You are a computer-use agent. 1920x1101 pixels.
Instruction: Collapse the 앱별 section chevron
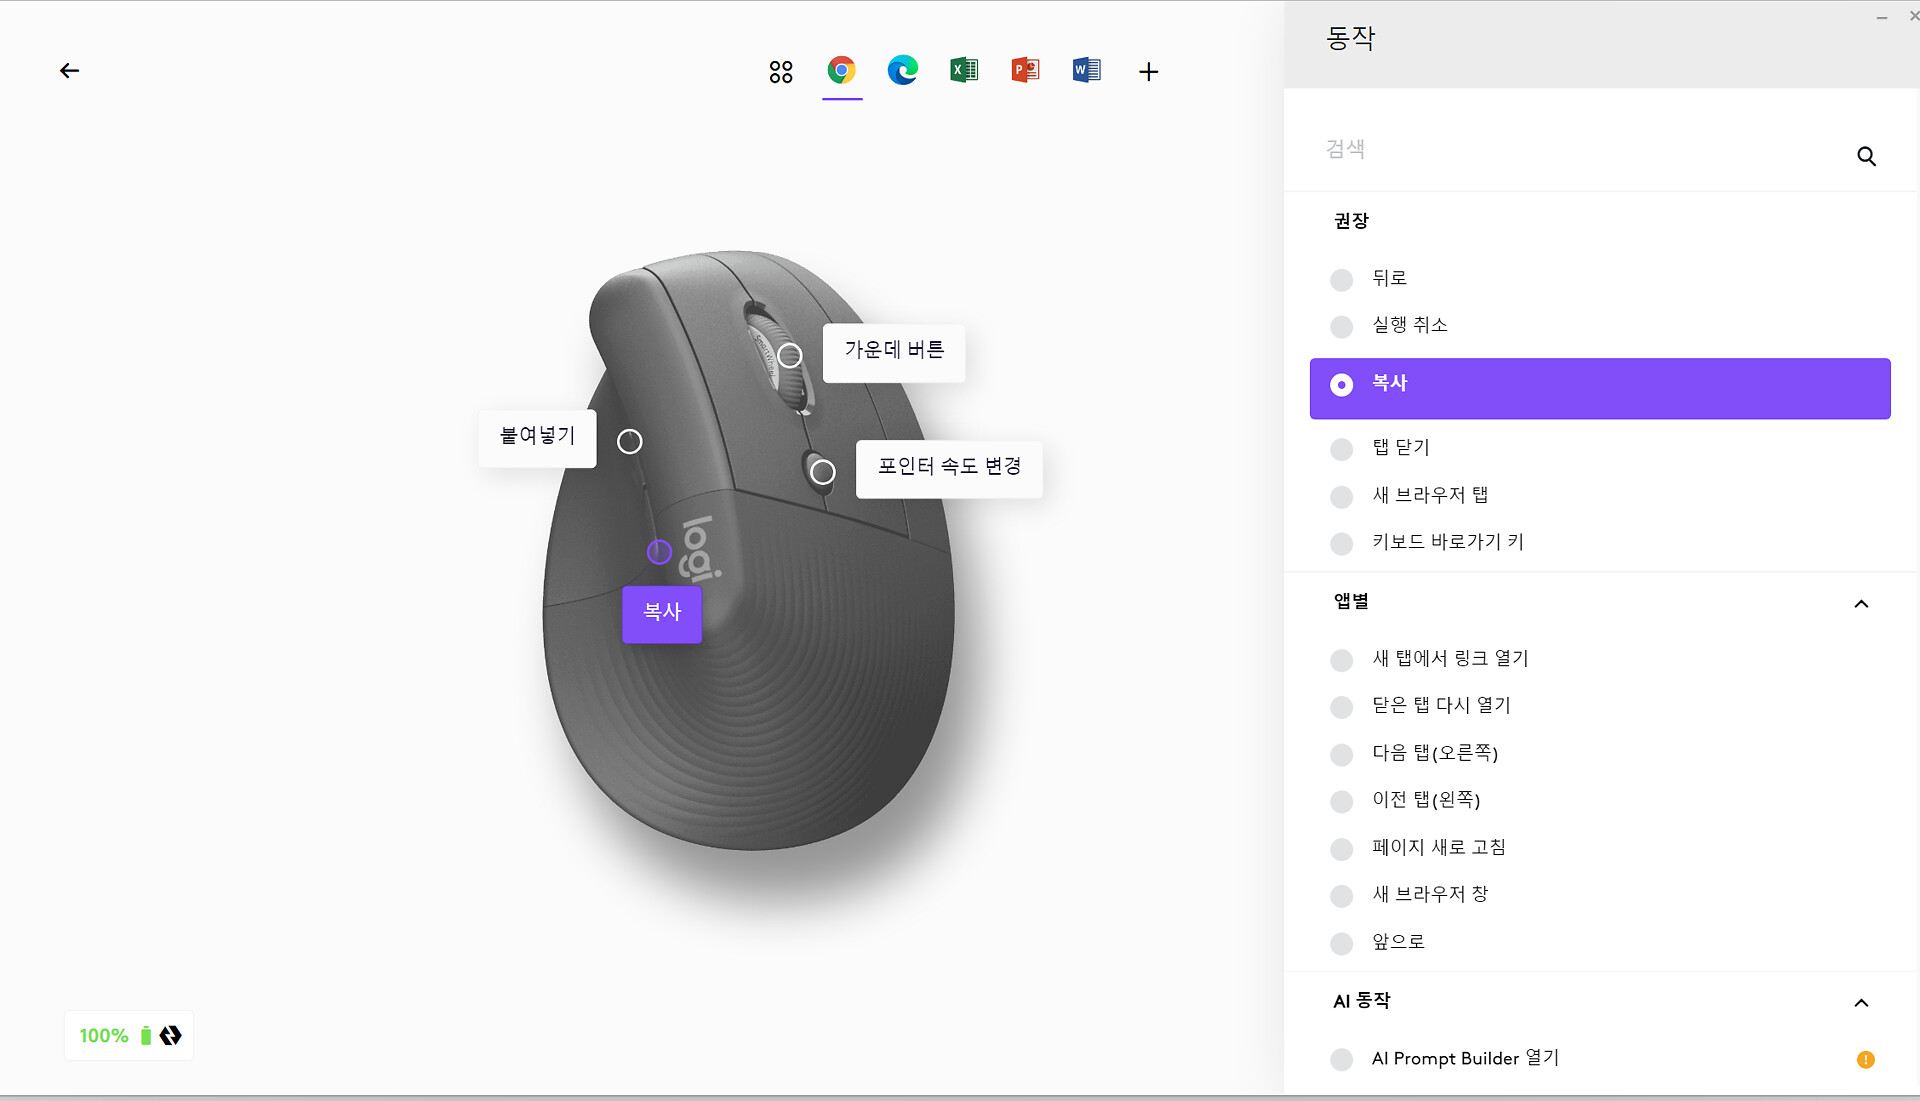[1861, 603]
